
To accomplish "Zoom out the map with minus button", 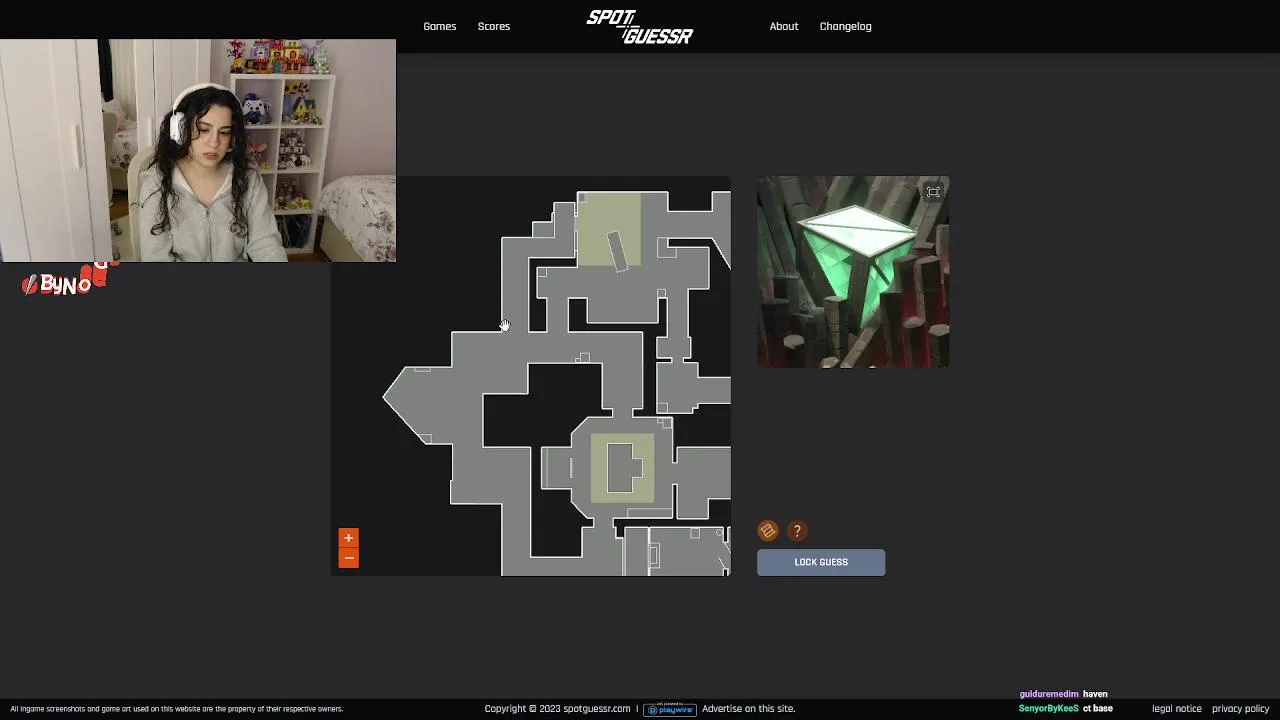I will coord(348,558).
